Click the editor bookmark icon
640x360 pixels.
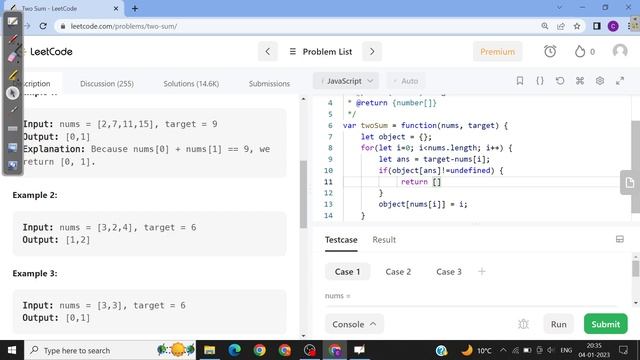[520, 81]
